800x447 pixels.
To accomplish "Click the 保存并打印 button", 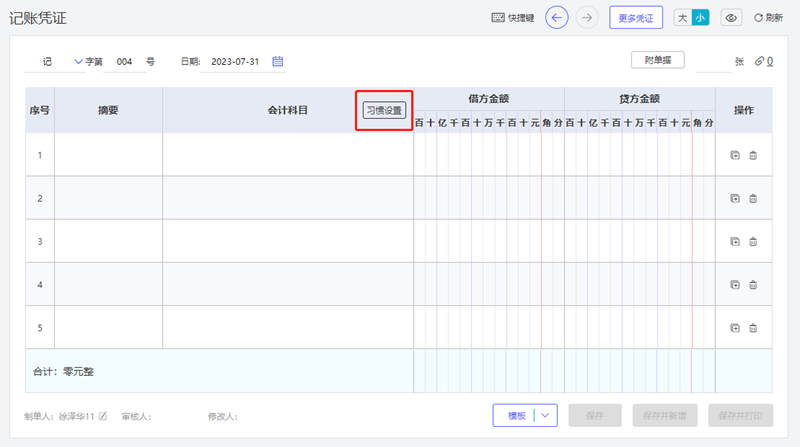I will pos(740,416).
